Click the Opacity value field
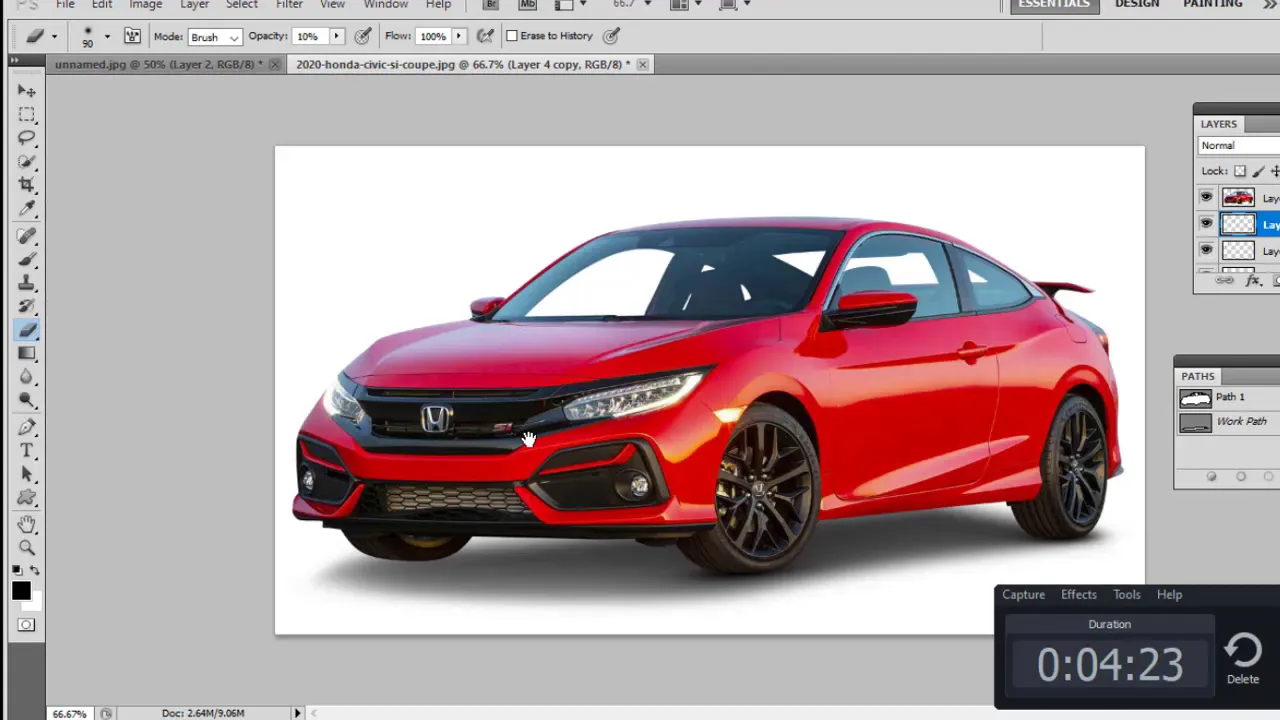Screen dimensions: 1280x720 coord(308,36)
